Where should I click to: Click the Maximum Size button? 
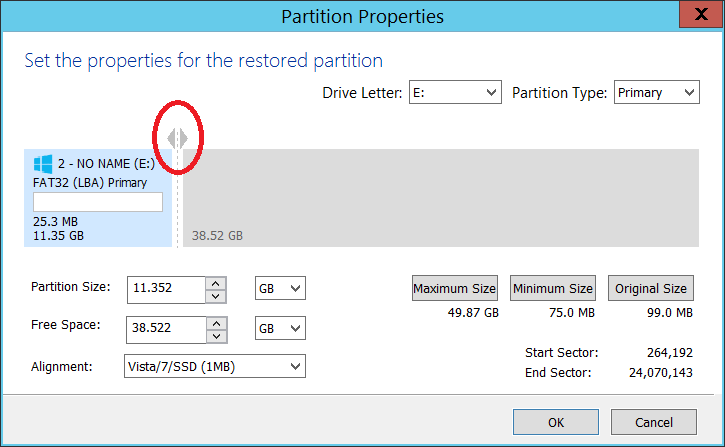pos(455,288)
